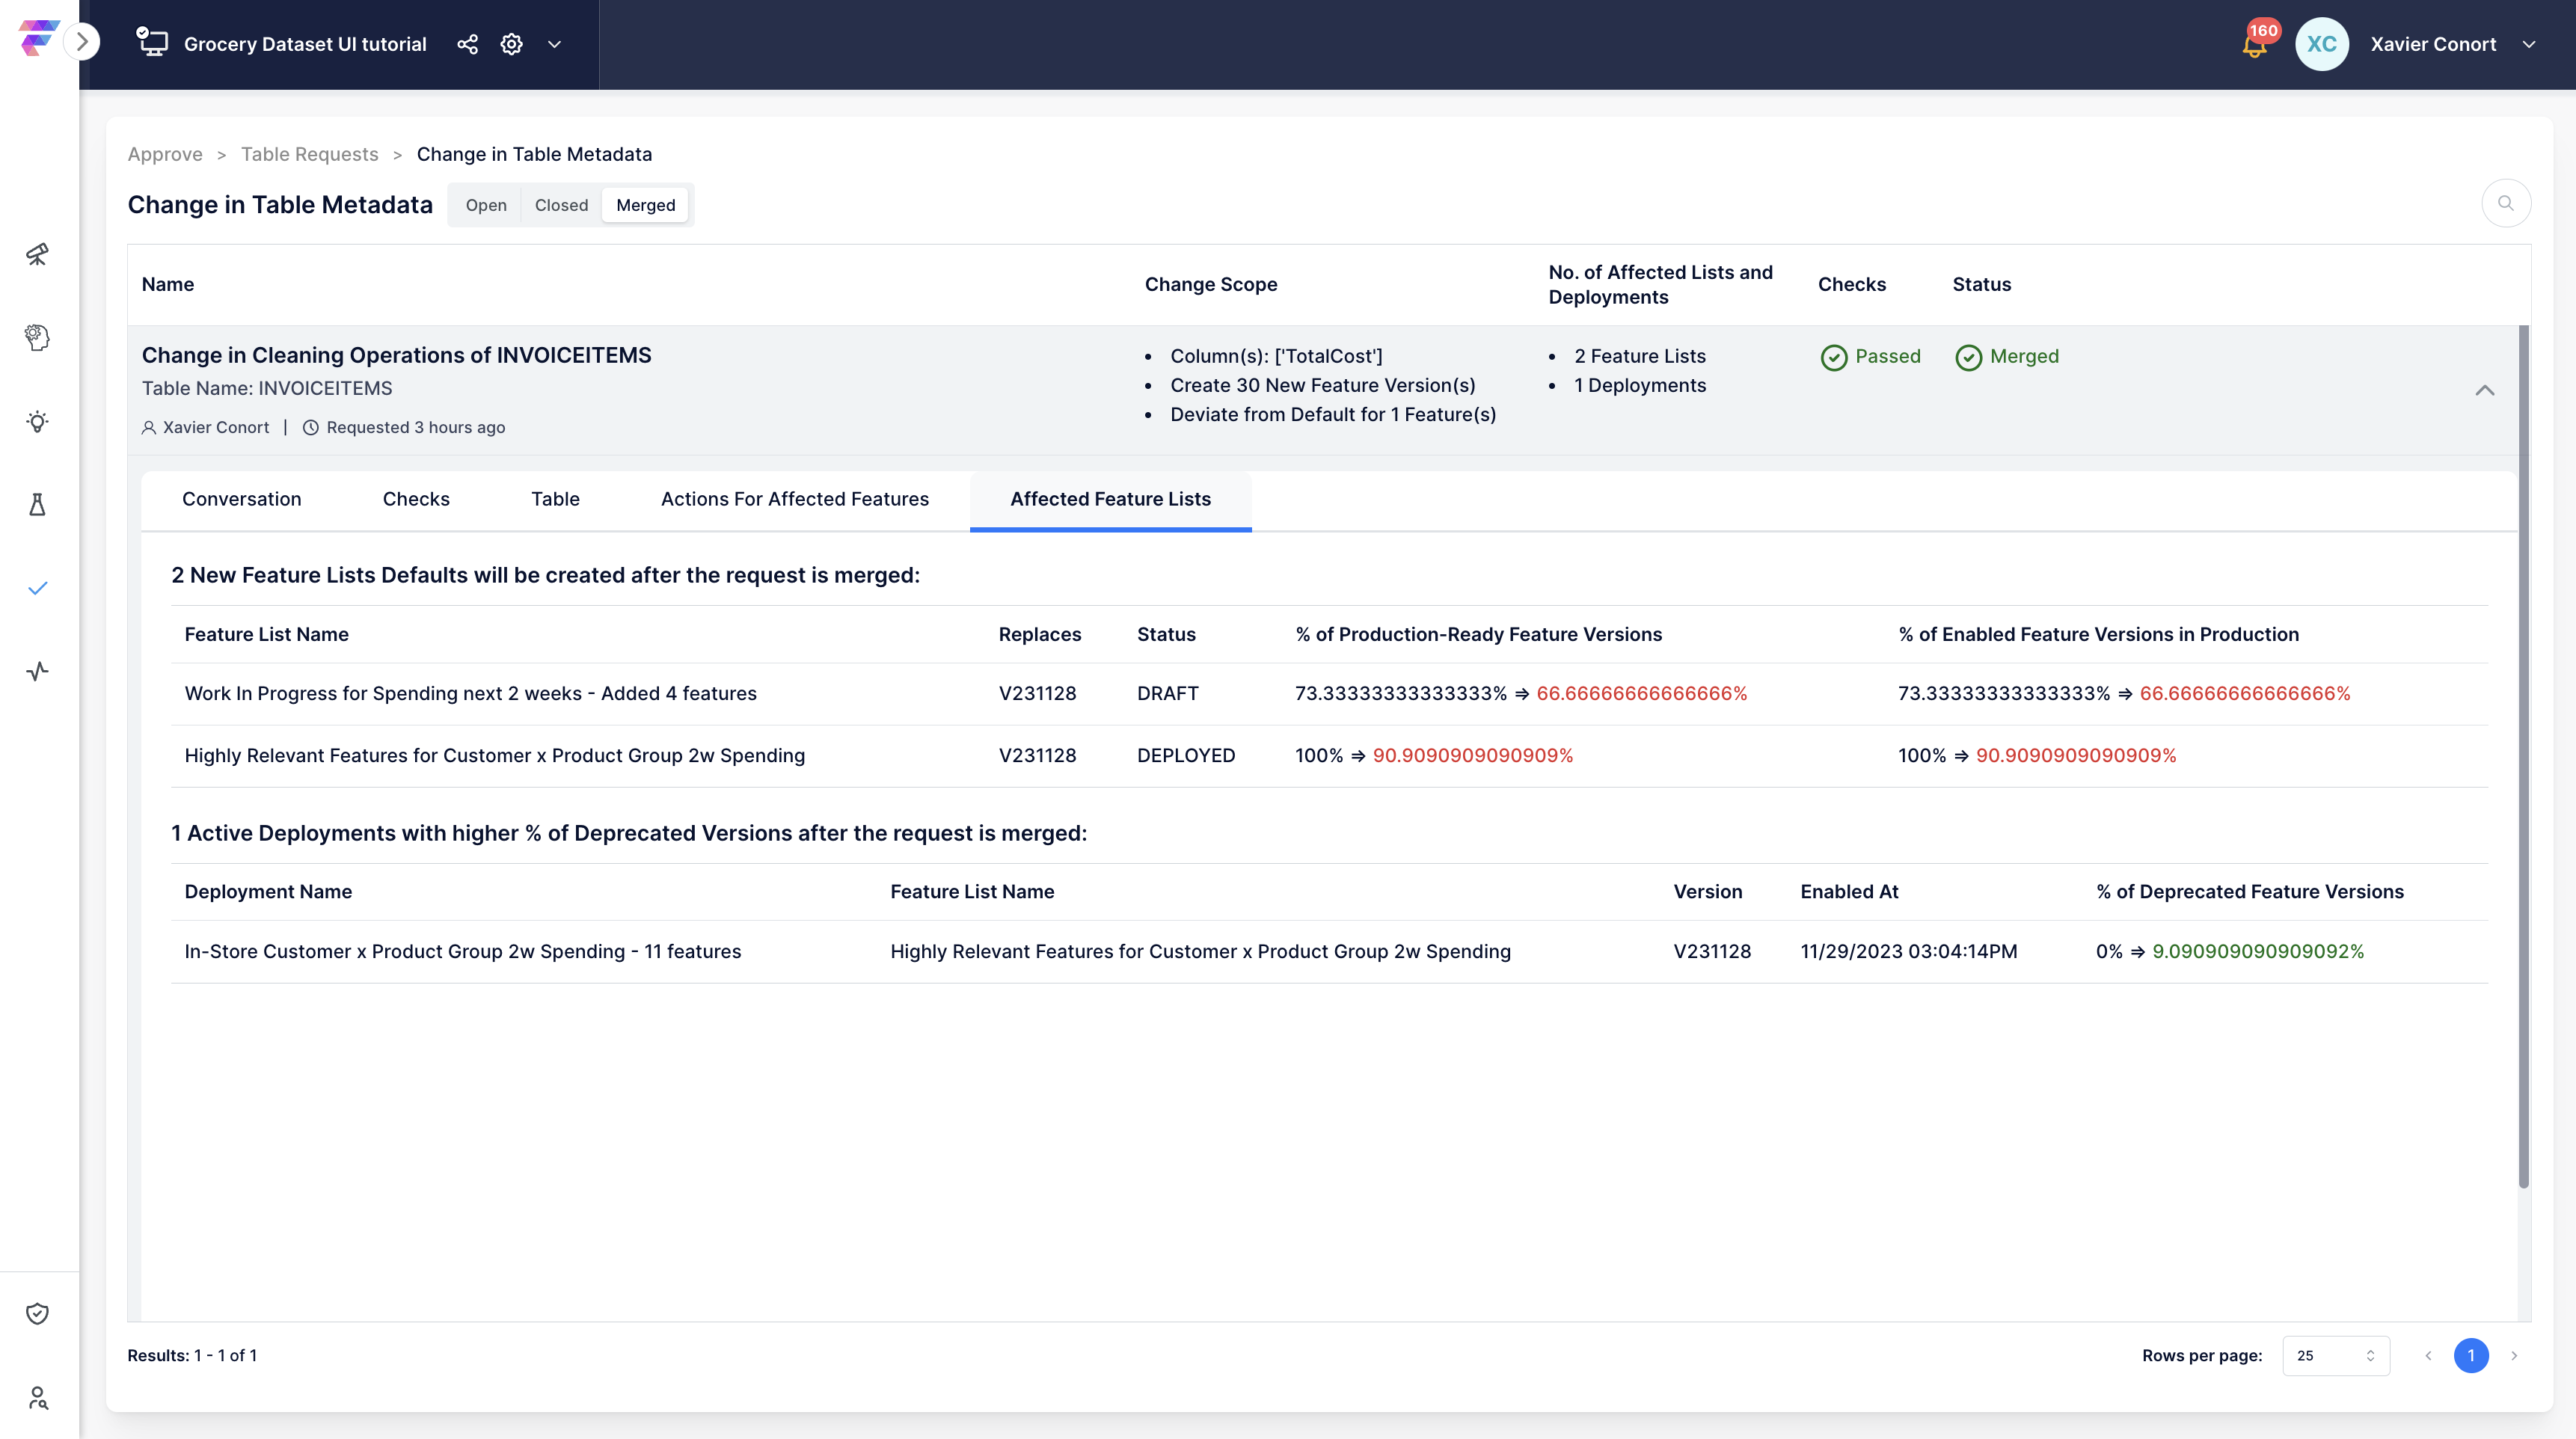Expand the Xavier Conort user menu chevron
The width and height of the screenshot is (2576, 1439).
point(2529,44)
